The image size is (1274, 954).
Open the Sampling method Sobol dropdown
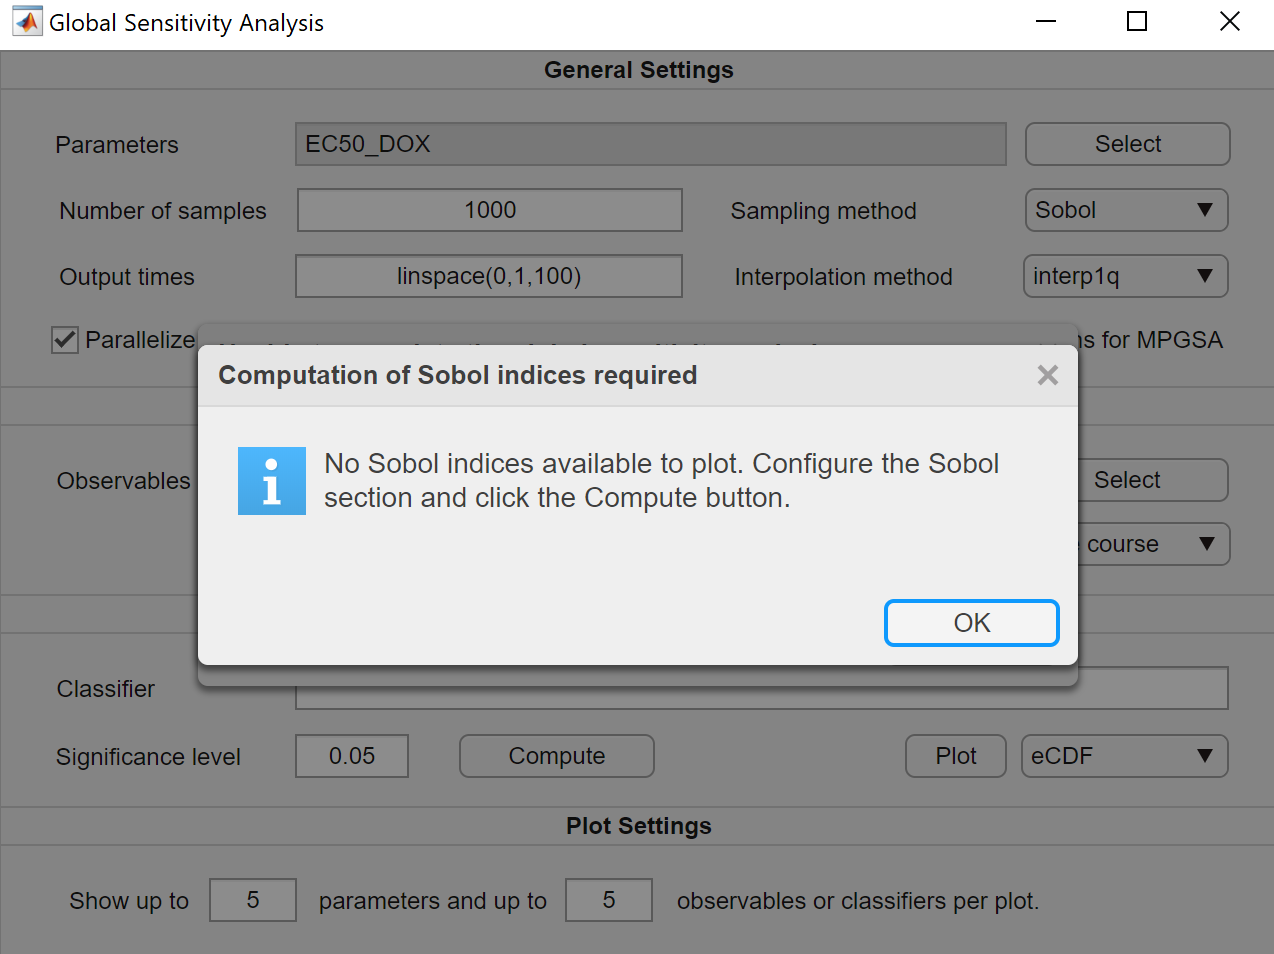pos(1126,210)
